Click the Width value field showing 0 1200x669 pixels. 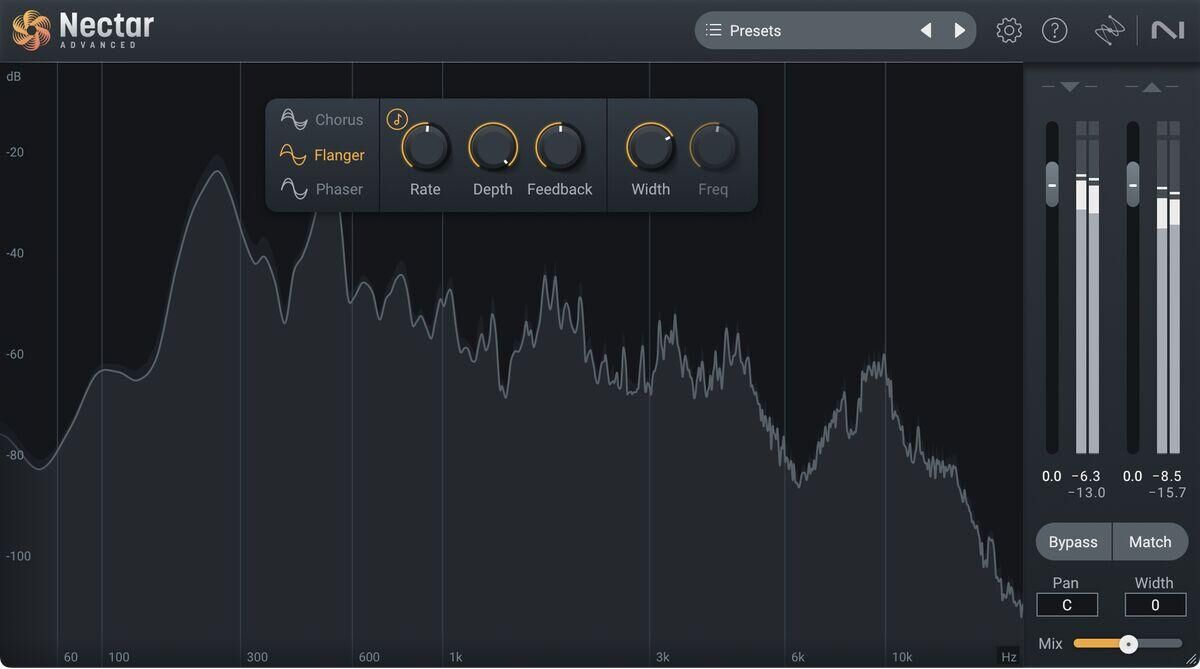pyautogui.click(x=1154, y=605)
